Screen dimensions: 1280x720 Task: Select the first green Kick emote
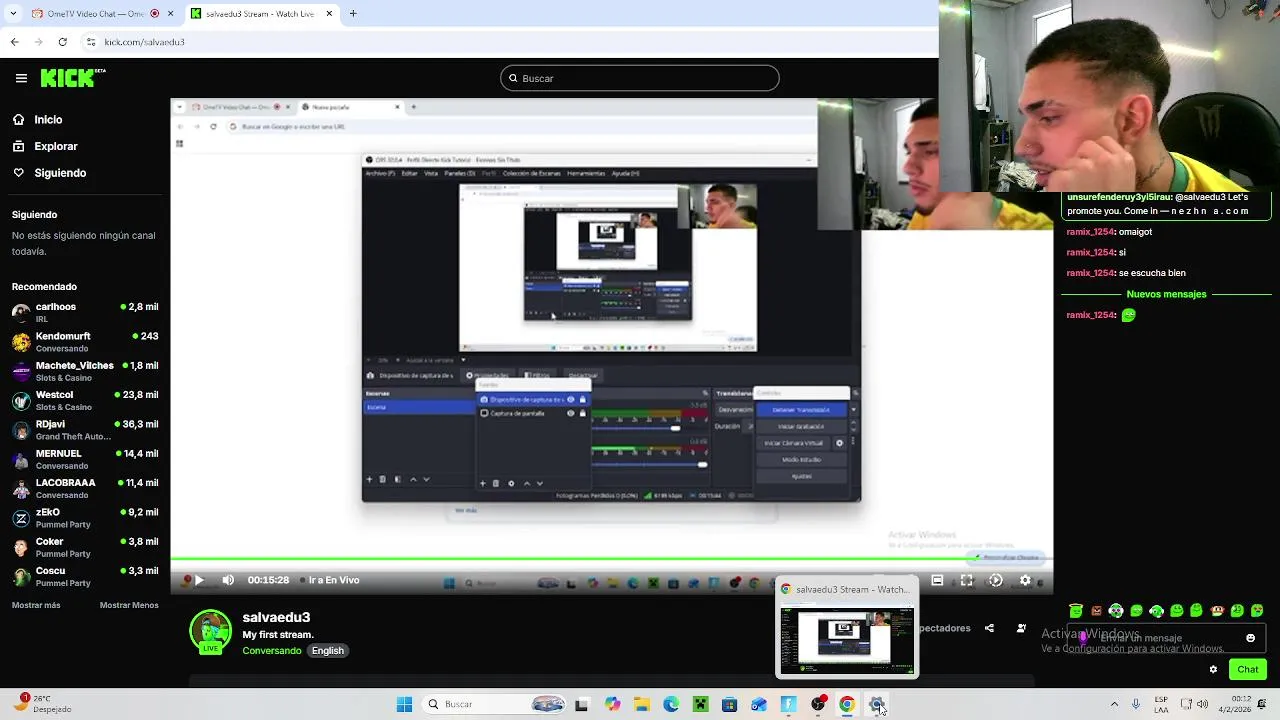point(1076,610)
